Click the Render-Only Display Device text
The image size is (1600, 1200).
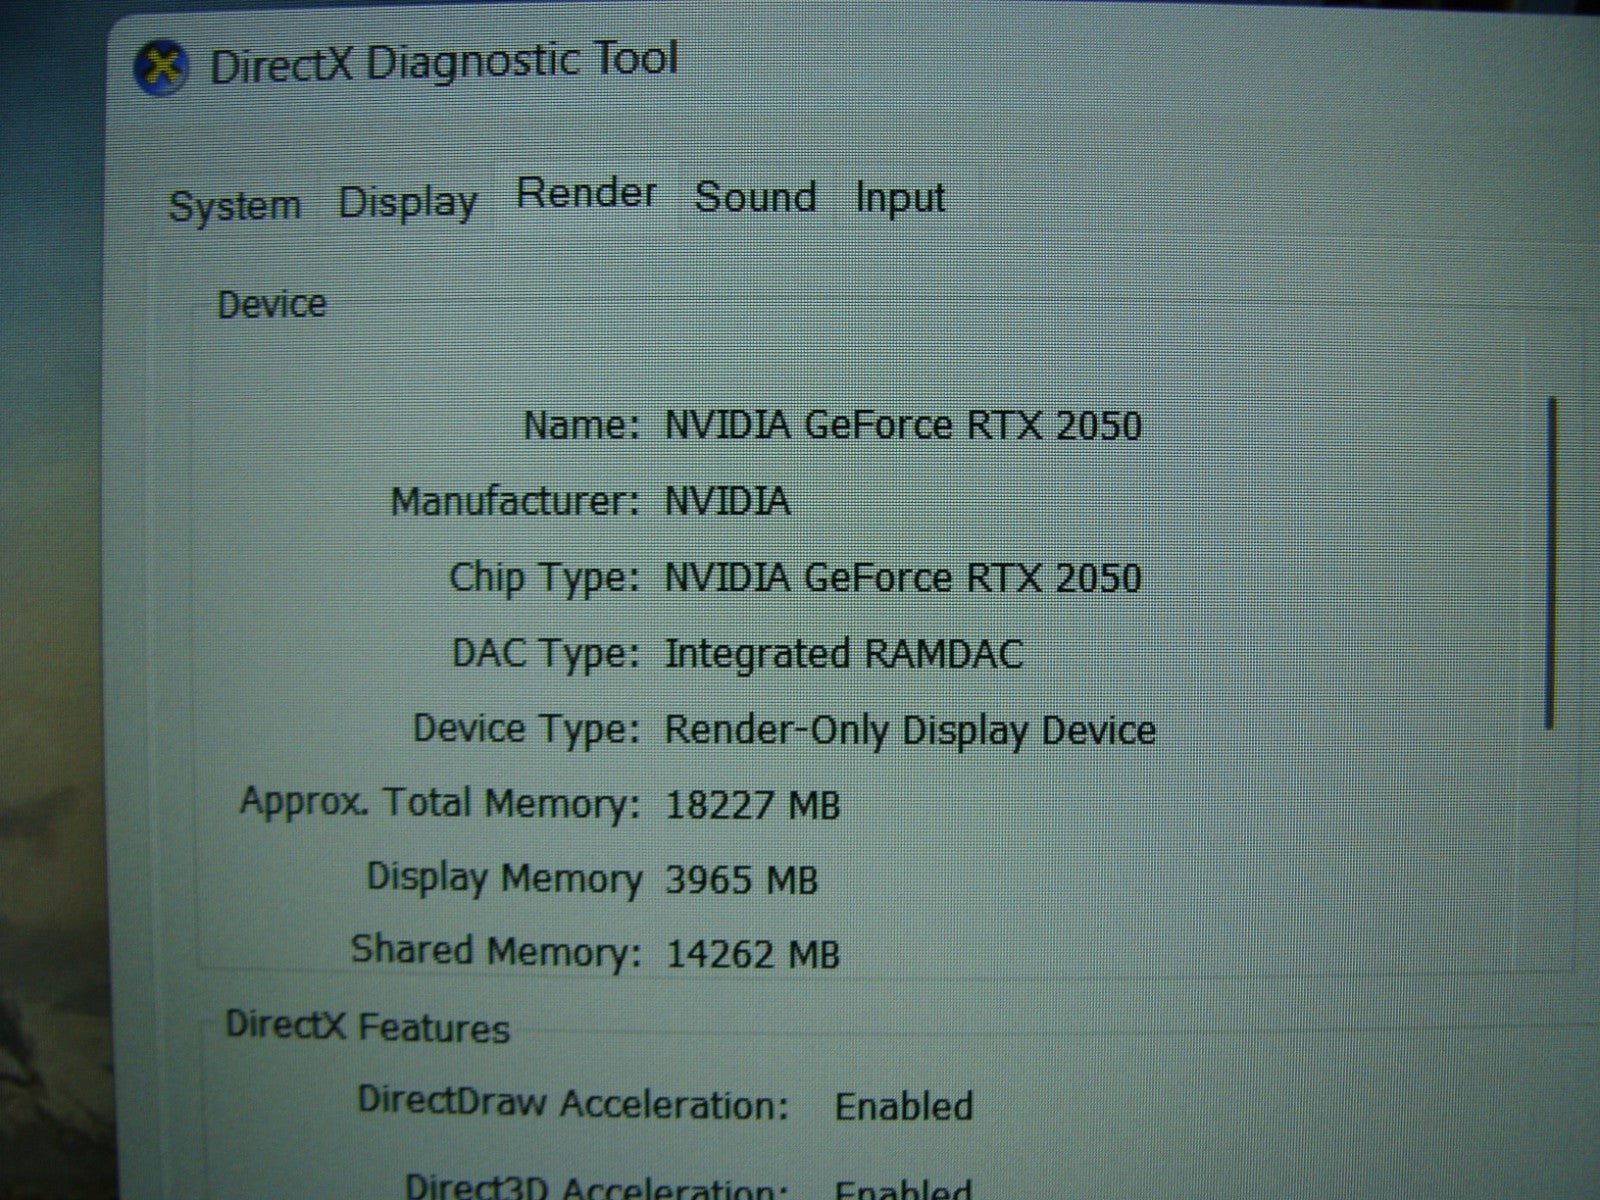tap(909, 730)
